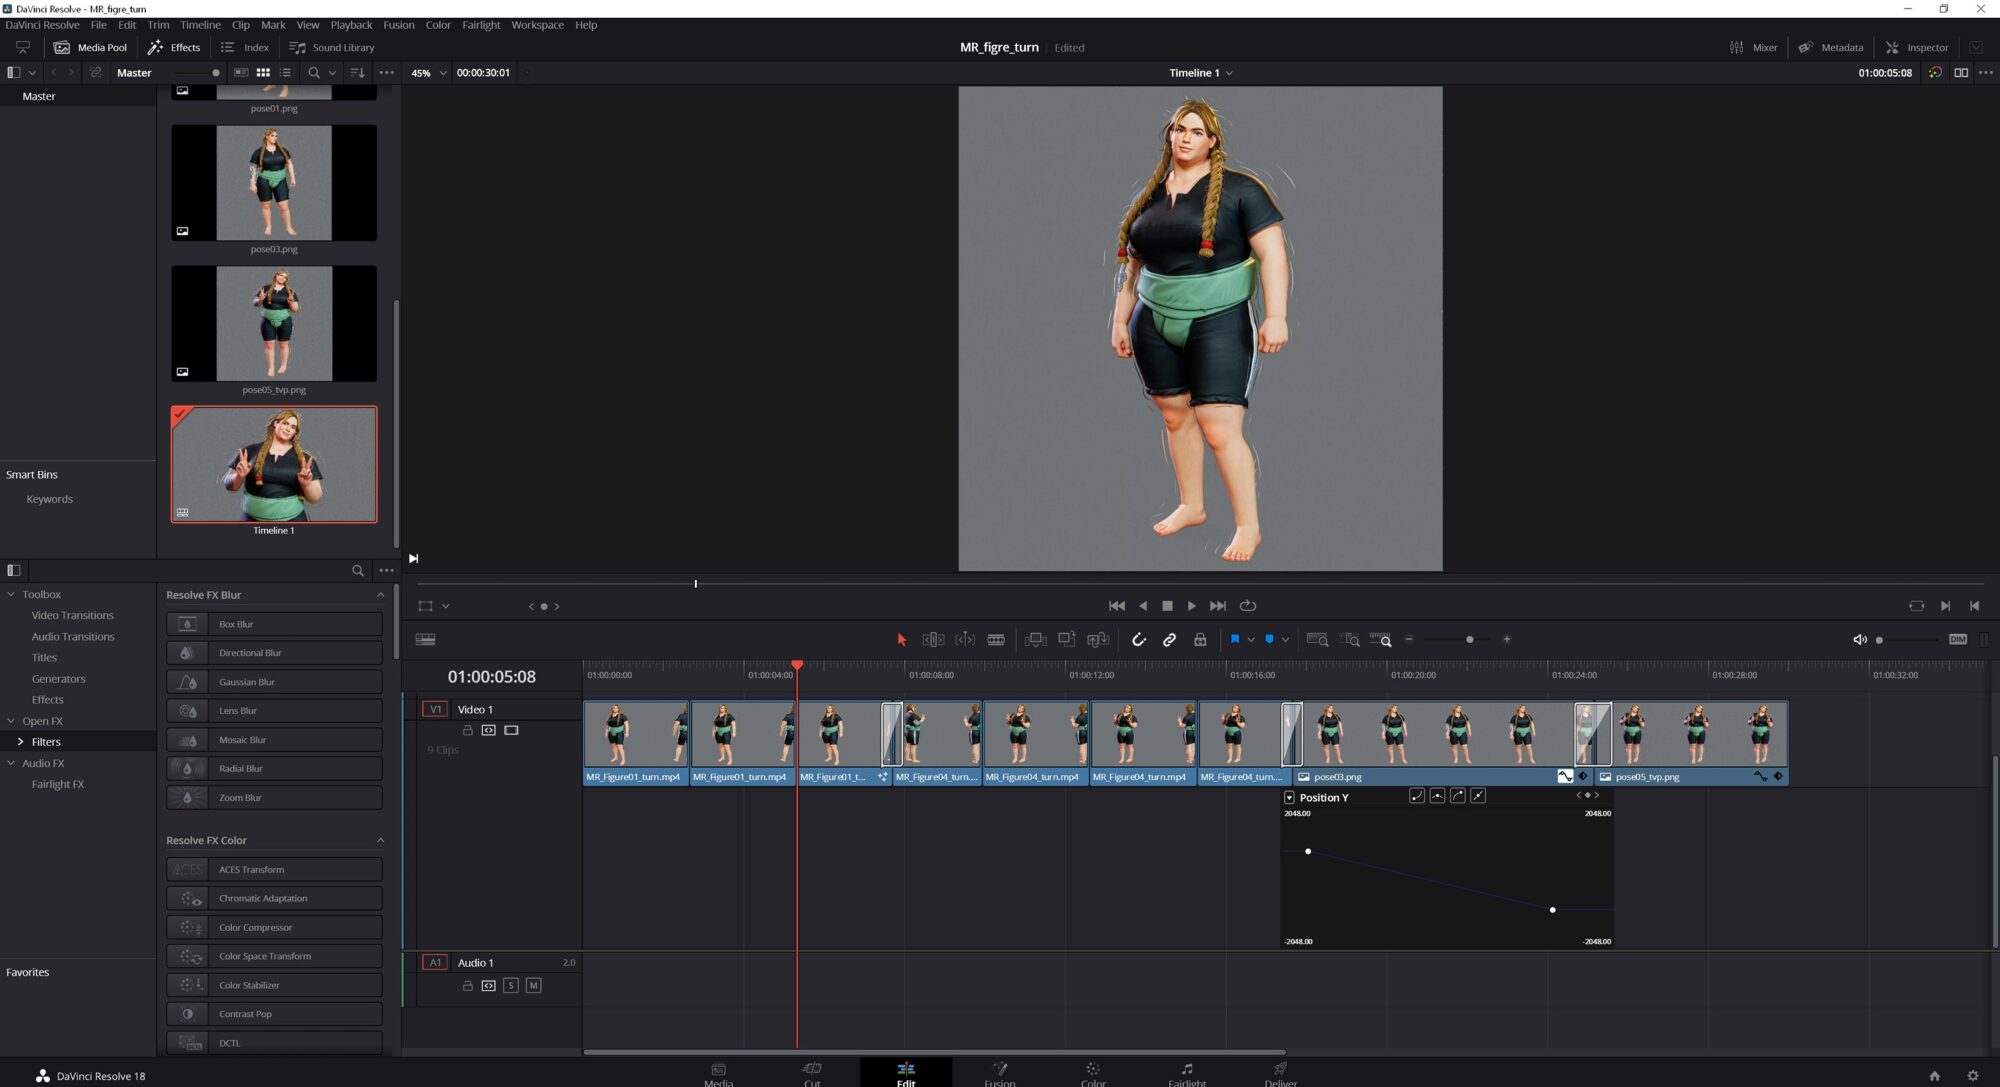Viewport: 2000px width, 1087px height.
Task: Enable loop playback icon
Action: [x=1248, y=606]
